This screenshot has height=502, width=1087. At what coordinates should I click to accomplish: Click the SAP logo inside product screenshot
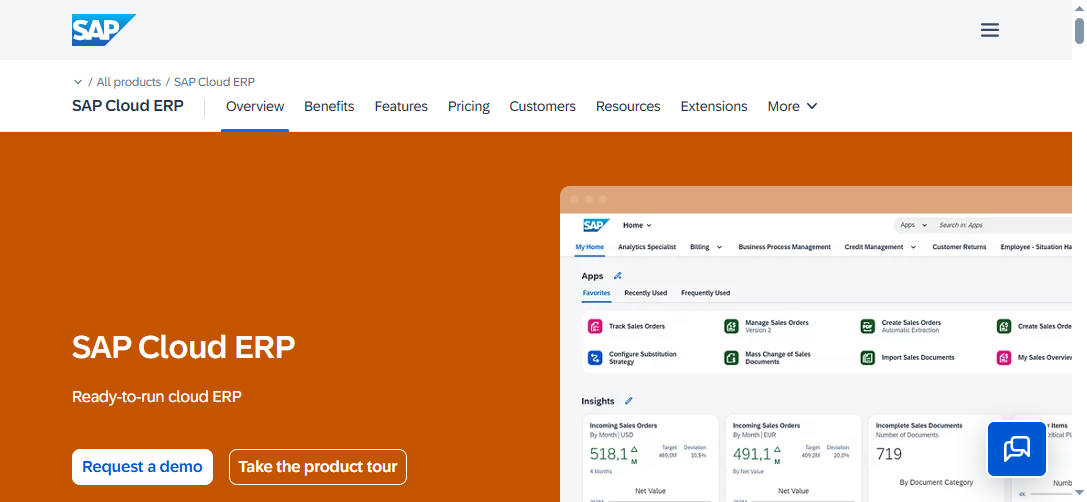(x=596, y=225)
